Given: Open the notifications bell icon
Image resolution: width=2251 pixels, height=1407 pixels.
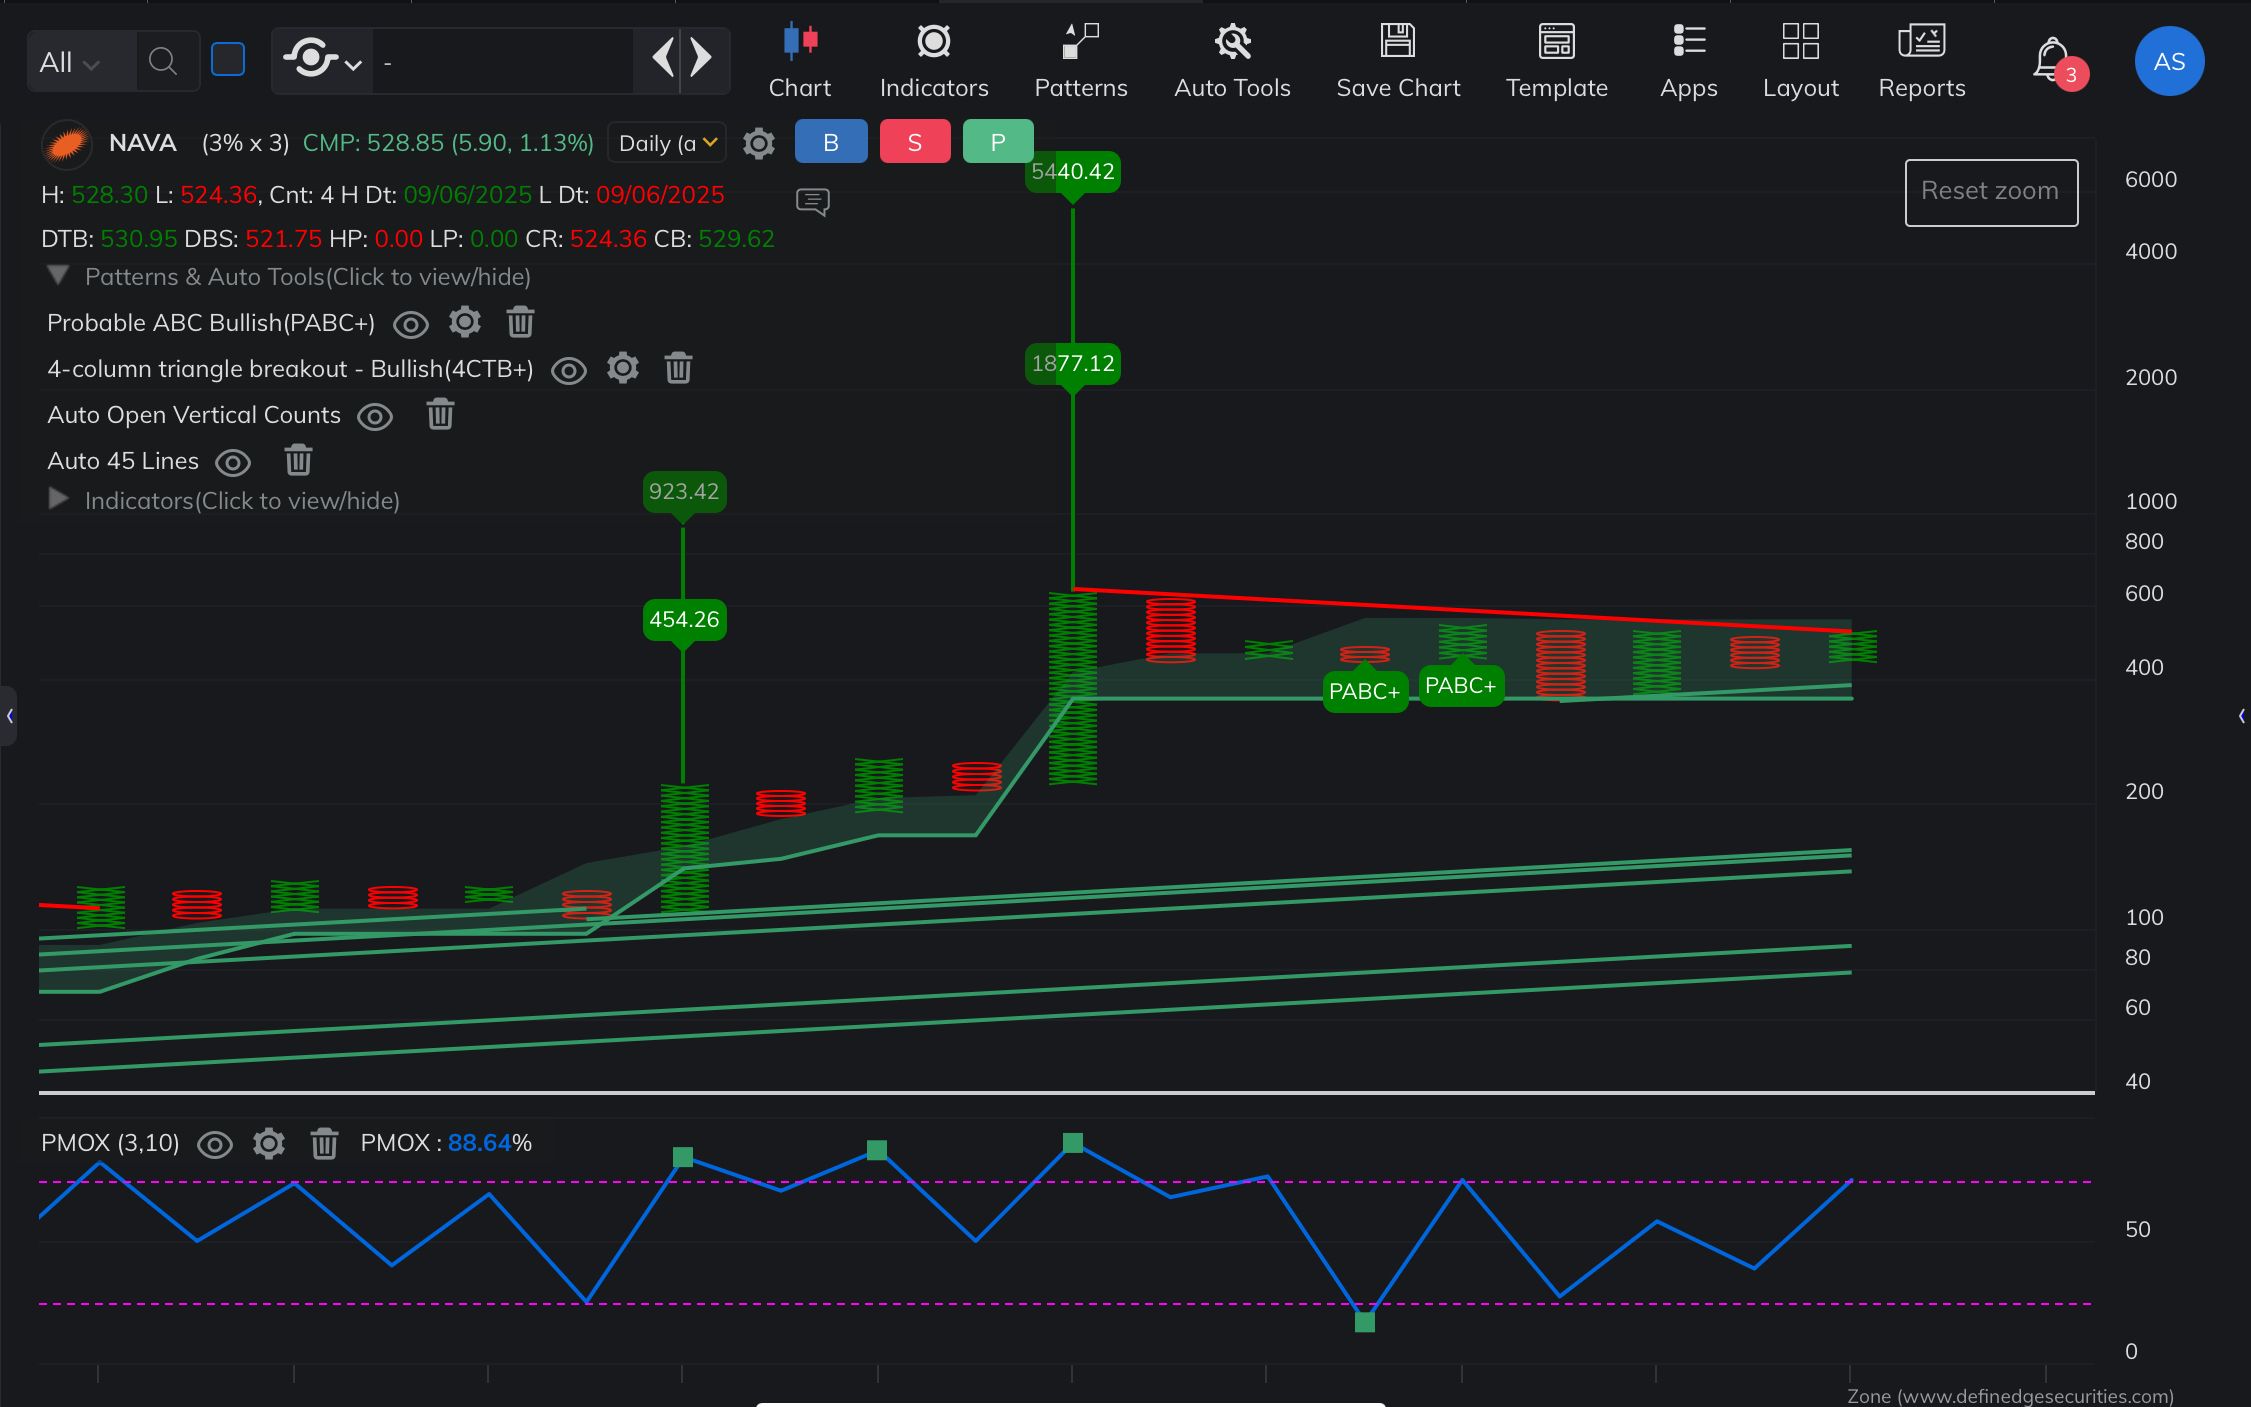Looking at the screenshot, I should coord(2052,60).
